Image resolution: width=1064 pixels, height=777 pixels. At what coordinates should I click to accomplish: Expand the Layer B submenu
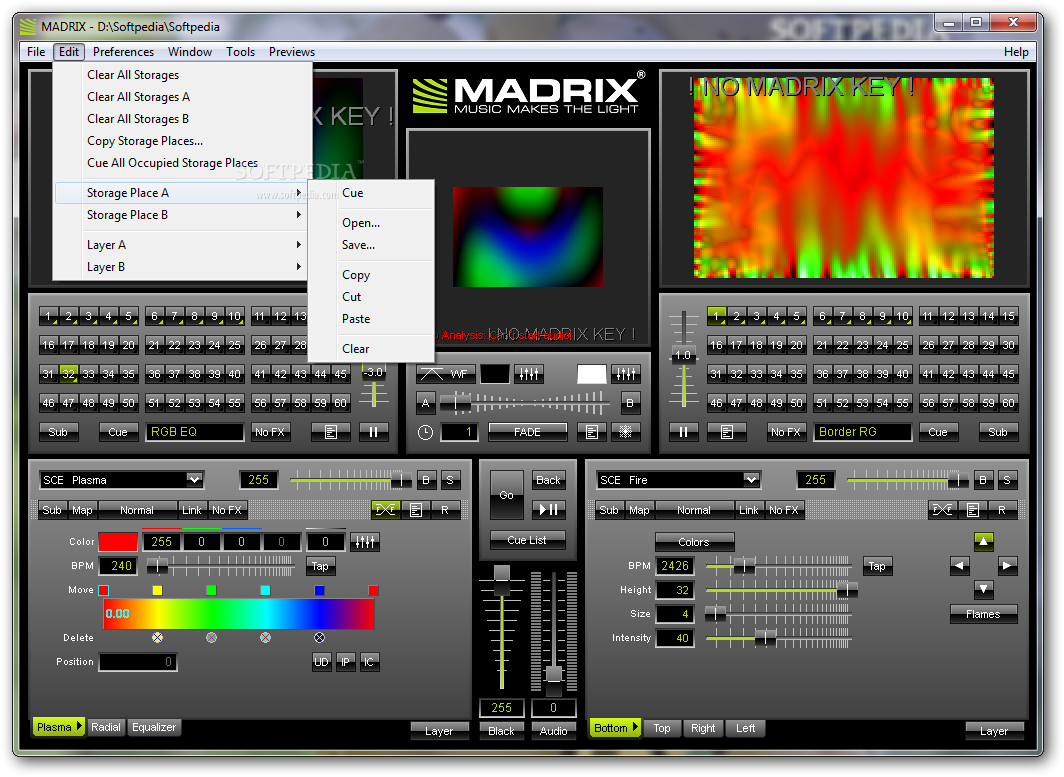pyautogui.click(x=181, y=267)
